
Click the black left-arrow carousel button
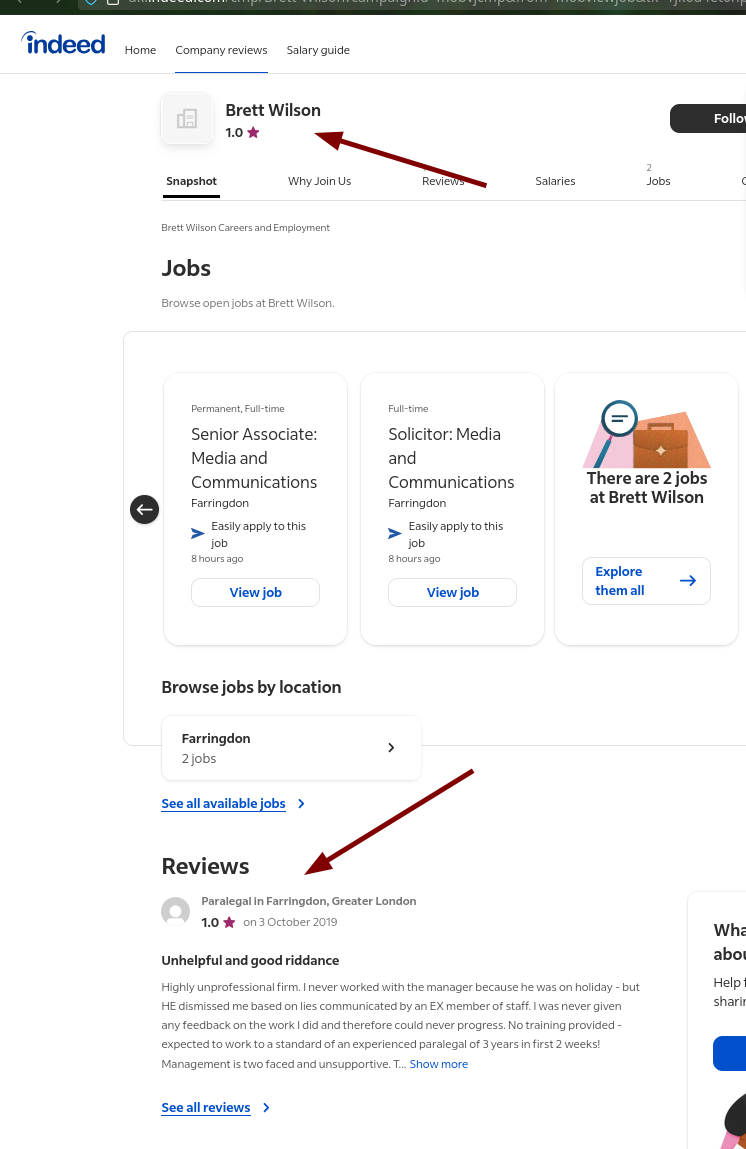pyautogui.click(x=144, y=509)
